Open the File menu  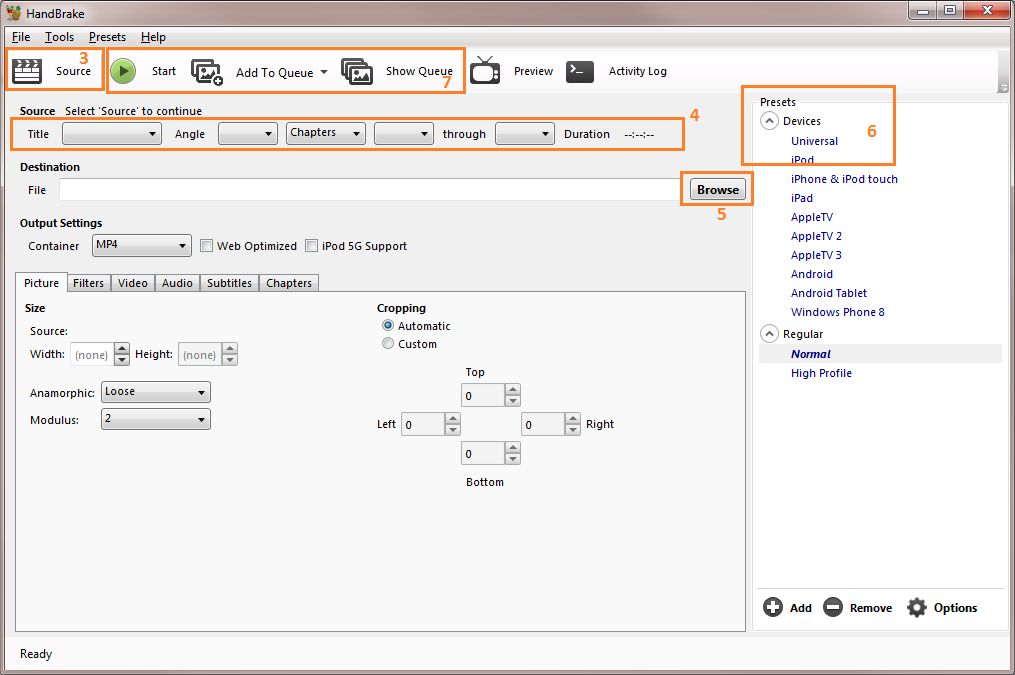[x=21, y=37]
